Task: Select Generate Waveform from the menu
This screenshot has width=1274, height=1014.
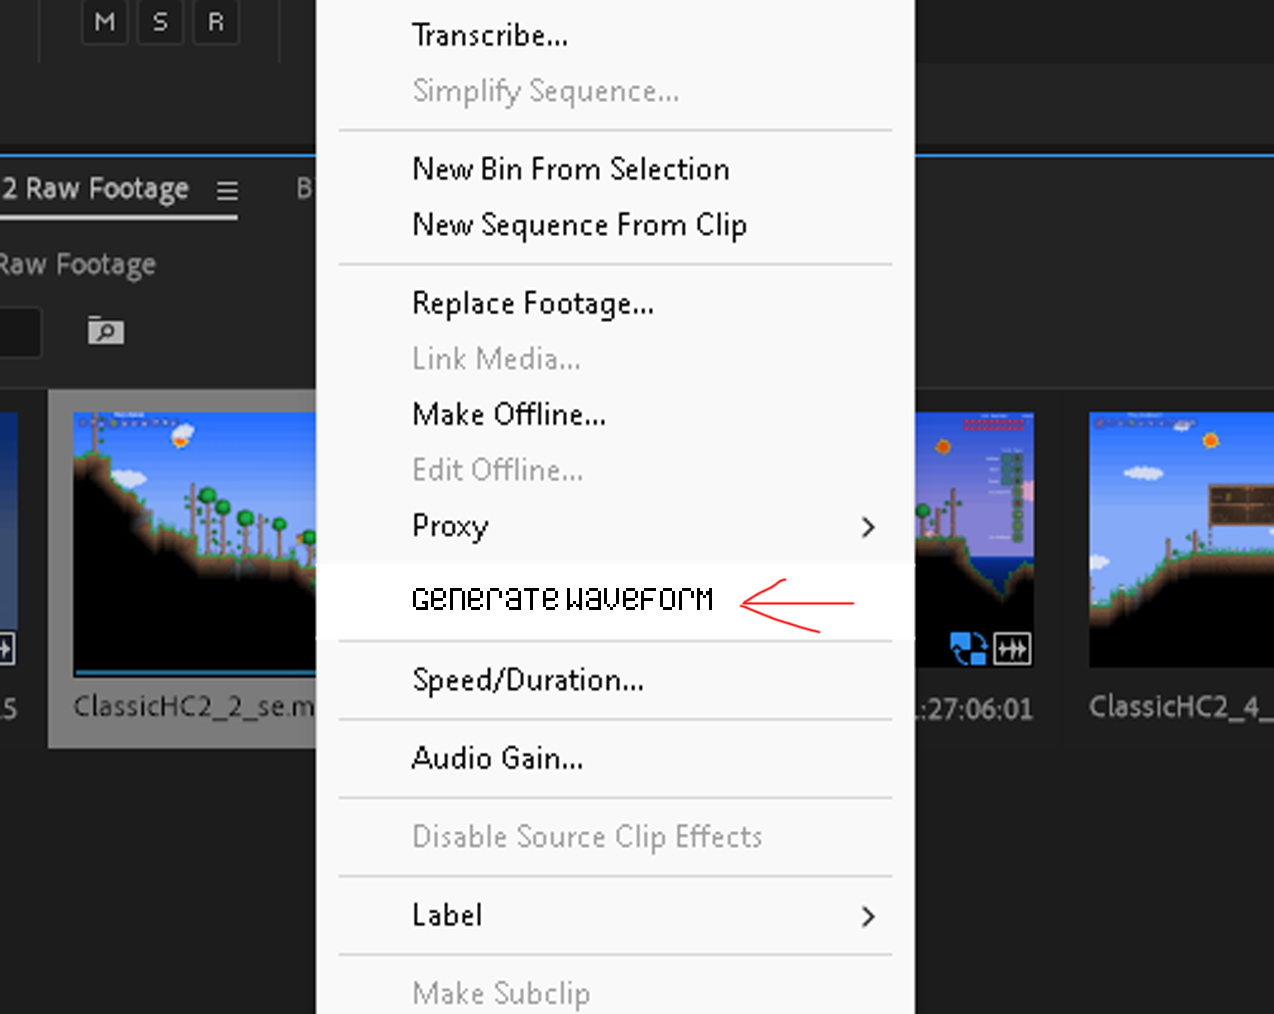Action: (562, 598)
